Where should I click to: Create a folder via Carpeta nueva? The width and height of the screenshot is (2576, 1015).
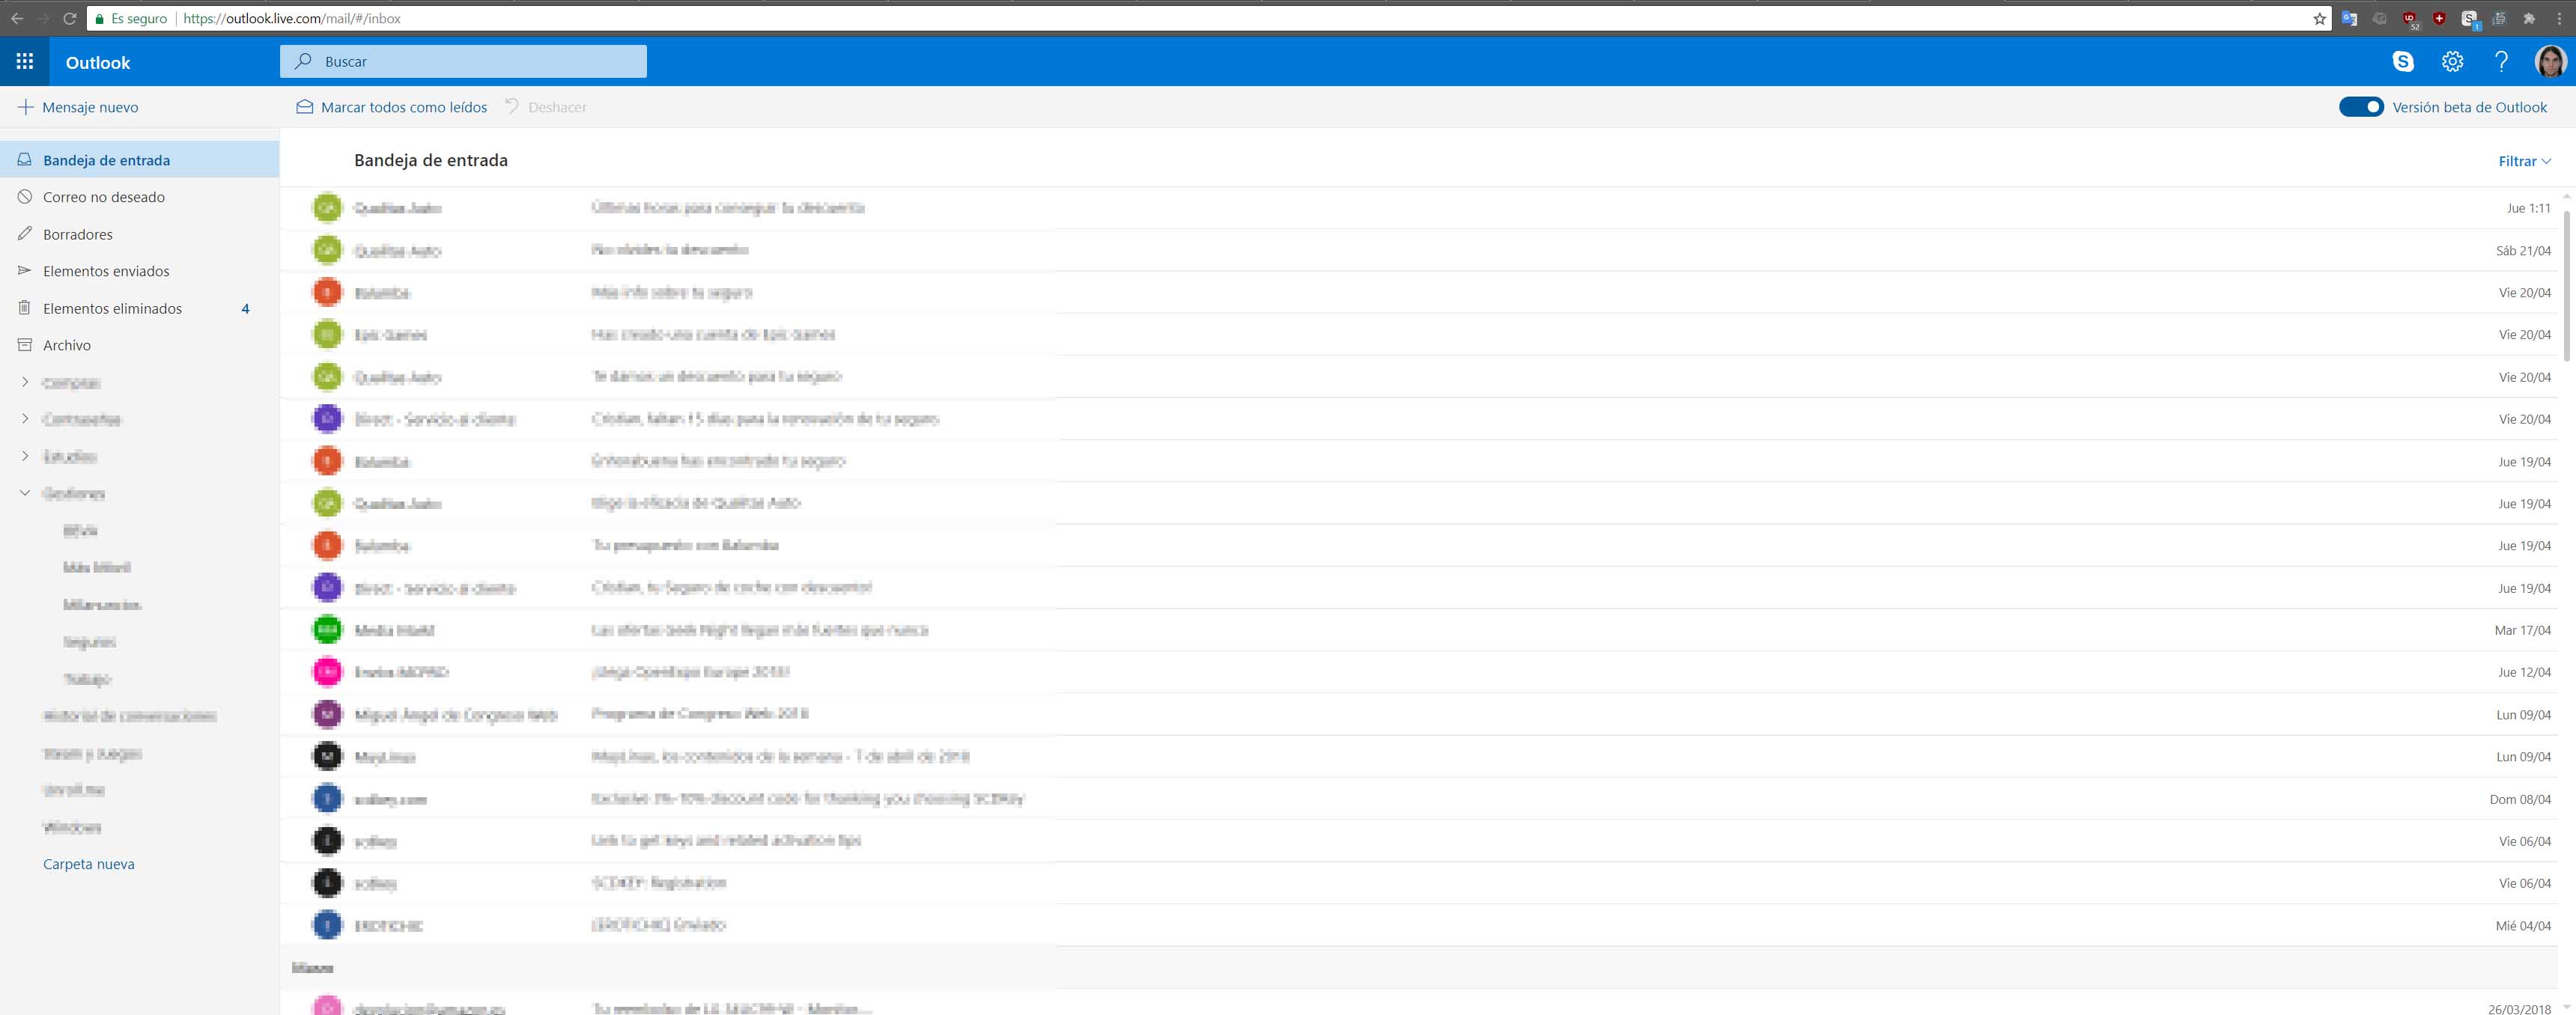coord(89,864)
